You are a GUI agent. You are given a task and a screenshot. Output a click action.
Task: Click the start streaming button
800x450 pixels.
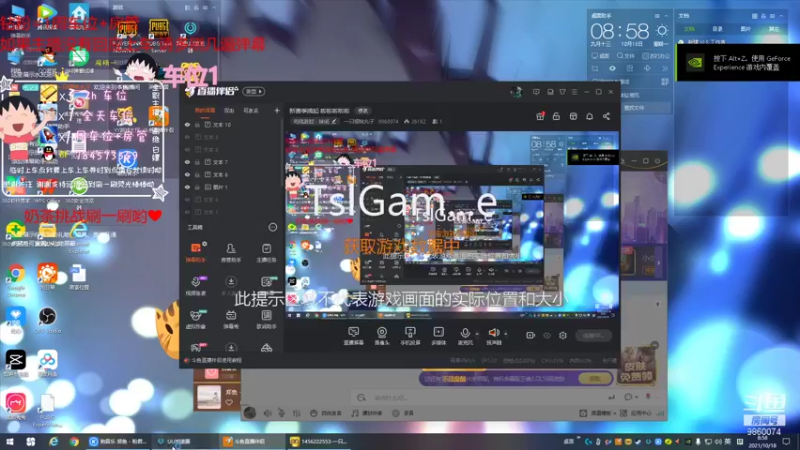point(593,335)
